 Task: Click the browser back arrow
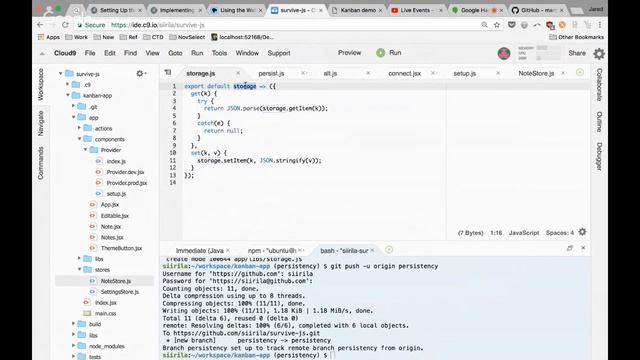click(40, 25)
